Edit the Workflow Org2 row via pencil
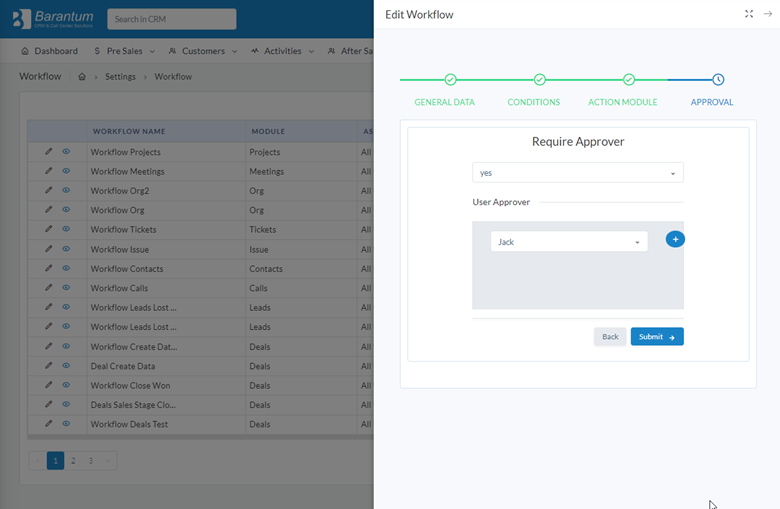 coord(48,190)
